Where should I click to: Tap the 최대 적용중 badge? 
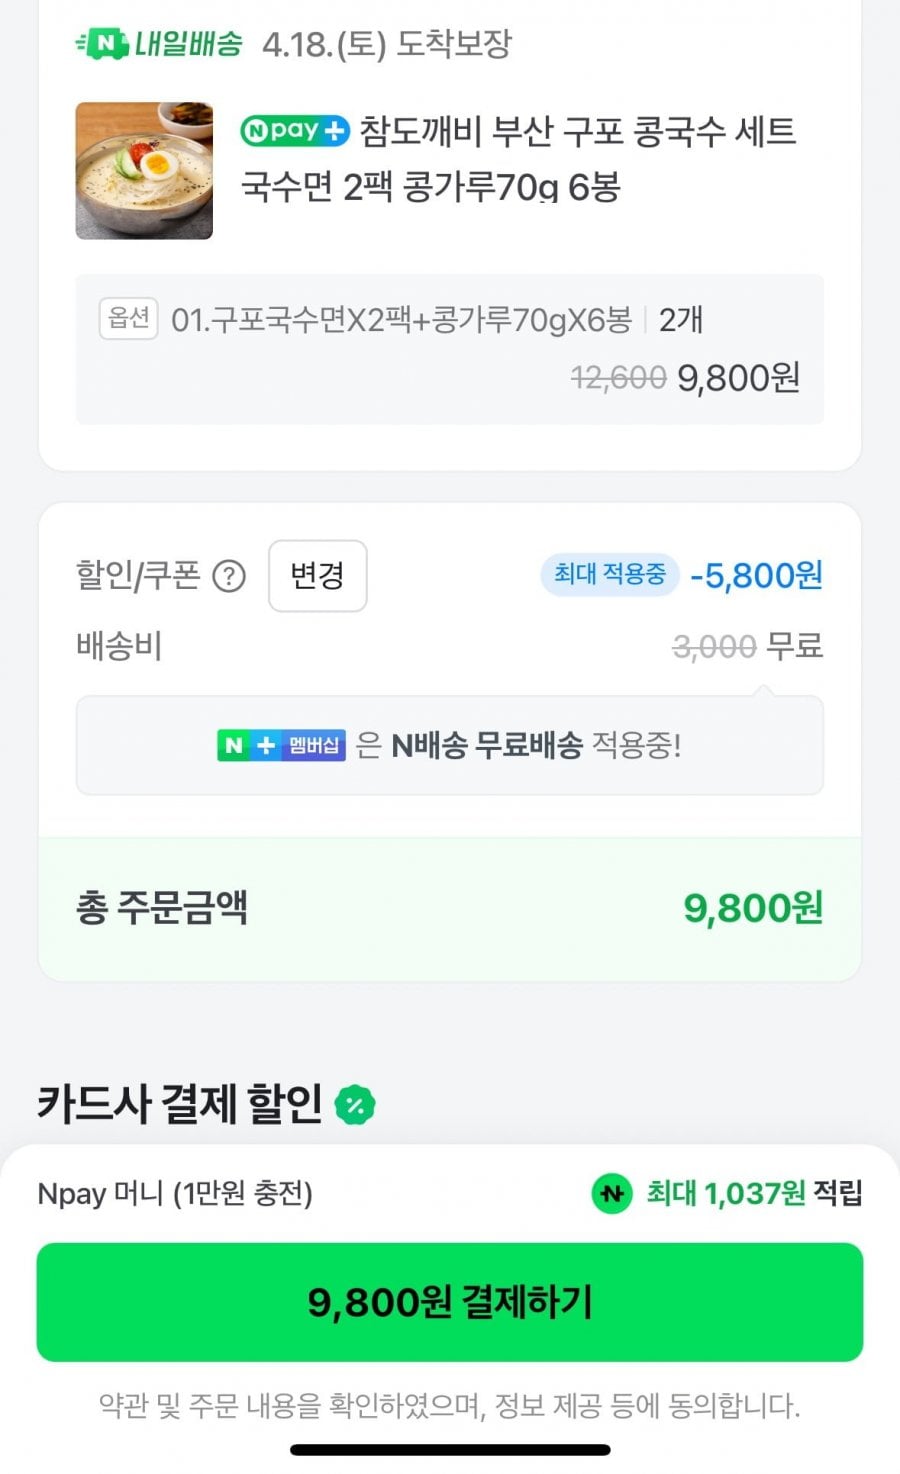[609, 575]
